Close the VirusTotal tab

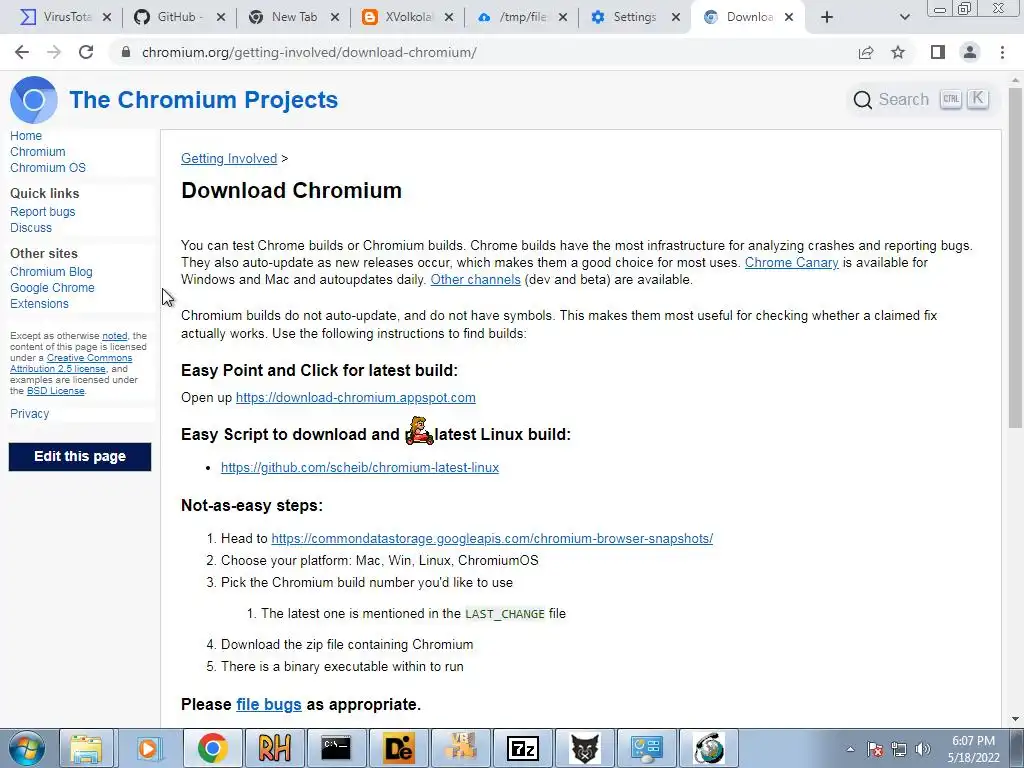[107, 17]
